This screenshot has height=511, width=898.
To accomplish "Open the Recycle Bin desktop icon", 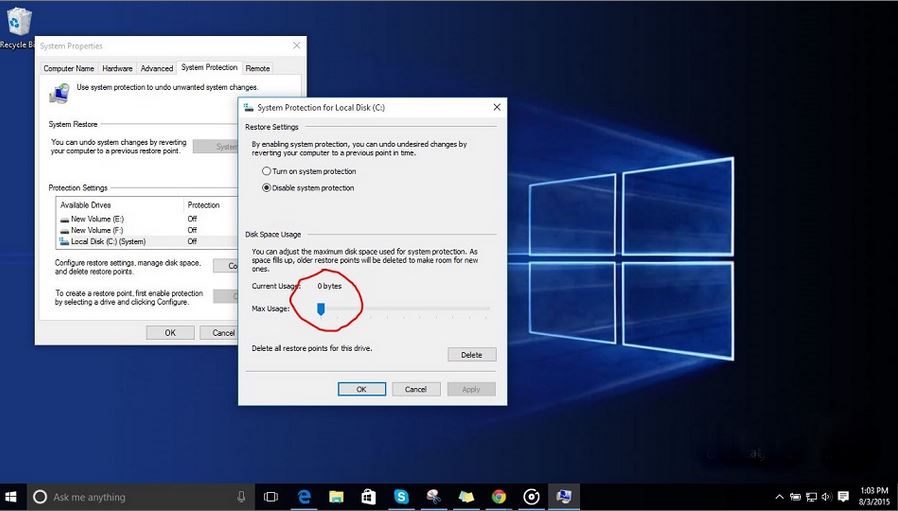I will click(x=18, y=27).
